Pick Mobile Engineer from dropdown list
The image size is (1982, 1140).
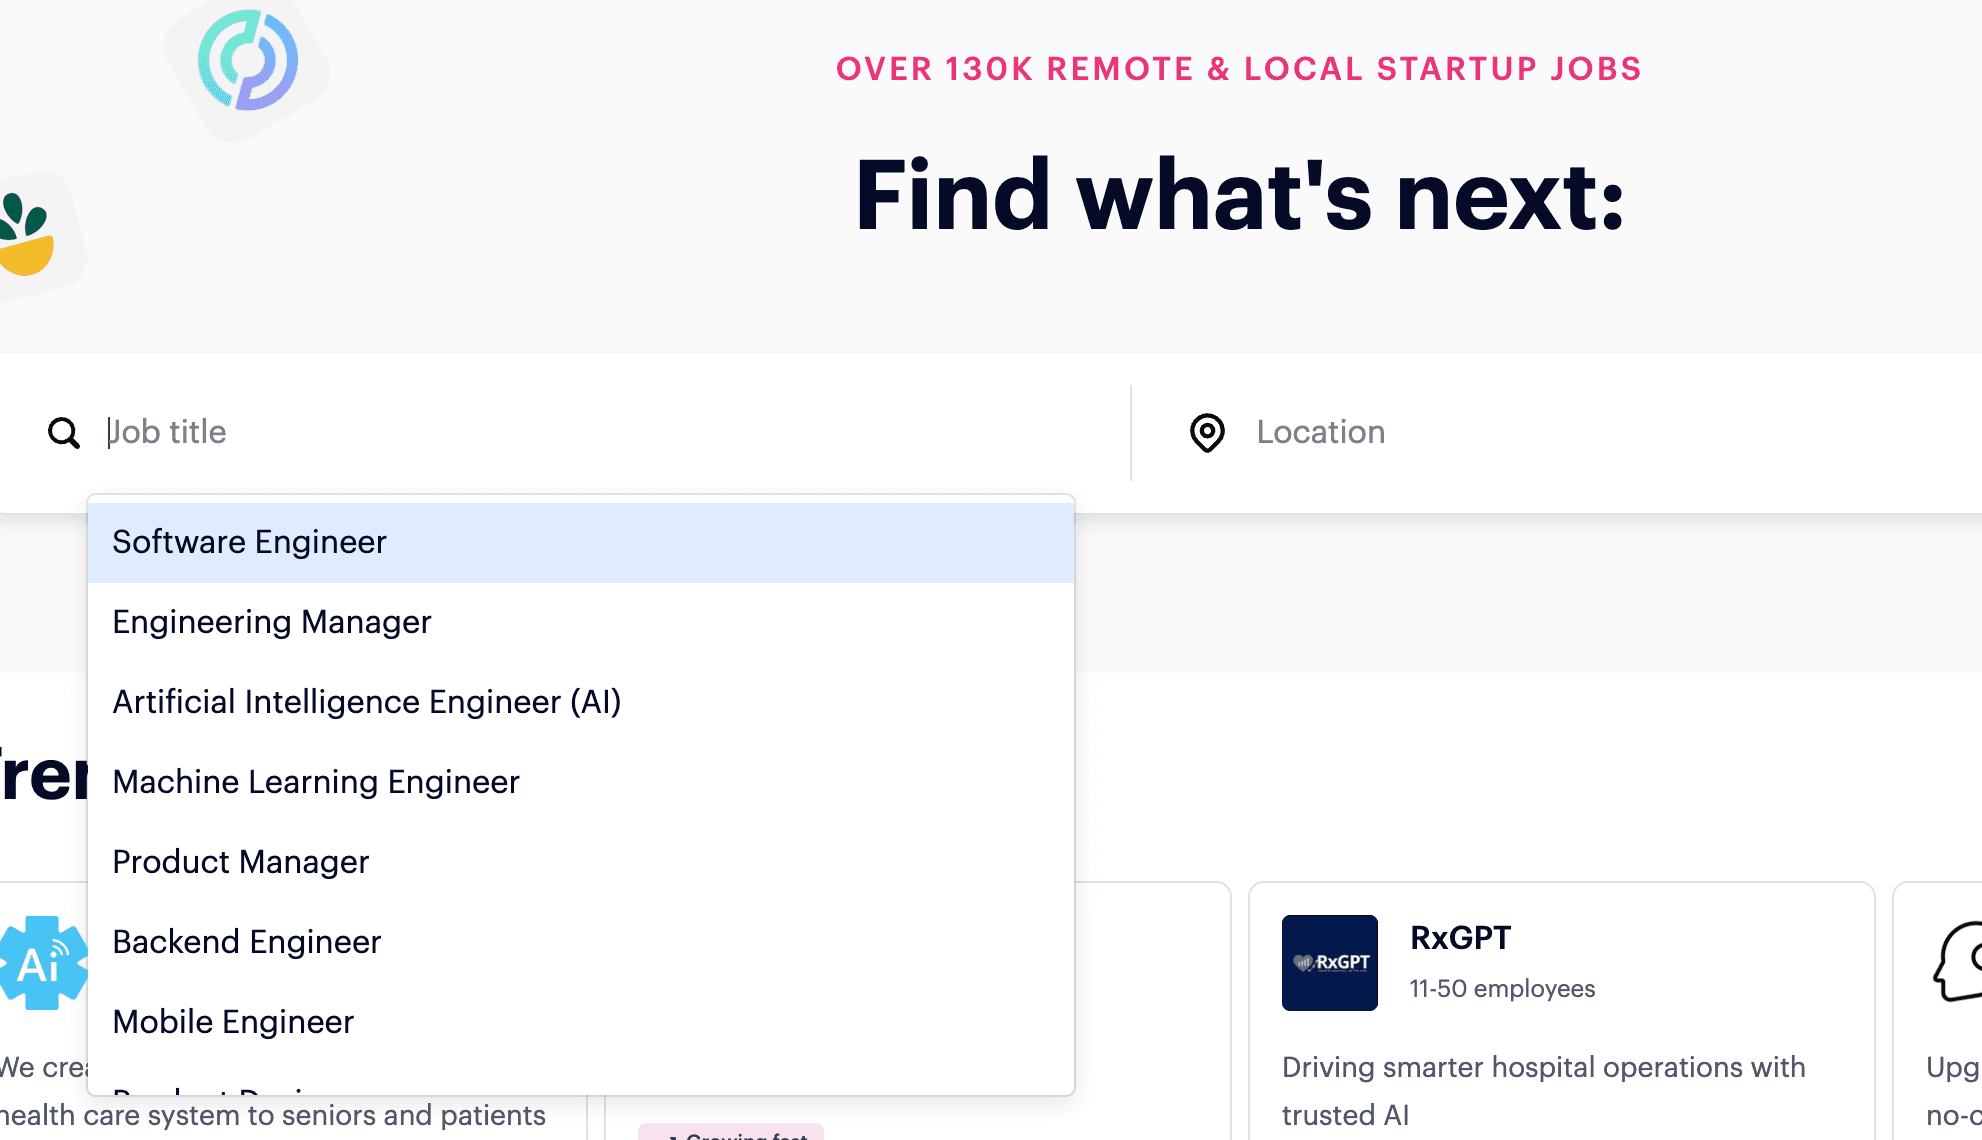tap(233, 1022)
